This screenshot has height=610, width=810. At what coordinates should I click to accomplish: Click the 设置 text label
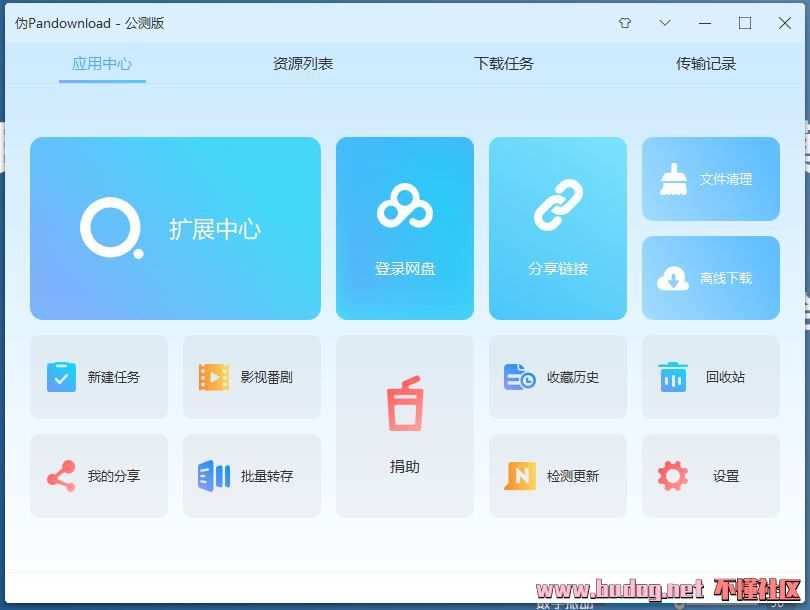pyautogui.click(x=726, y=476)
